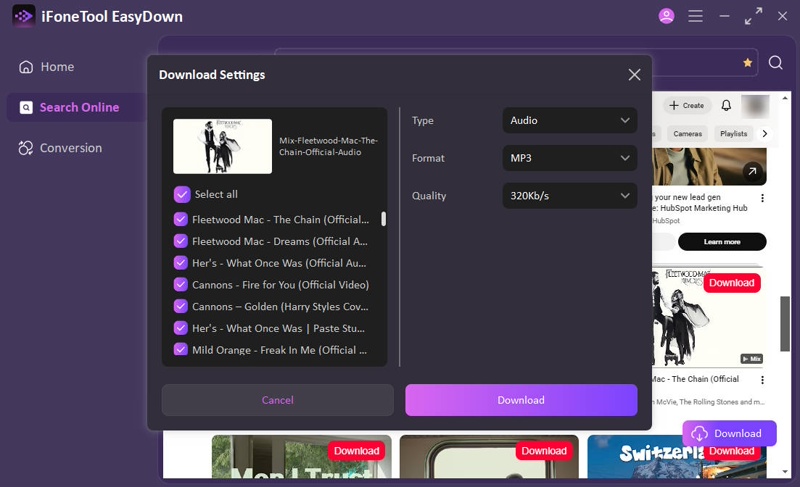Click the track list scrollbar thumb
Image resolution: width=800 pixels, height=487 pixels.
pyautogui.click(x=384, y=219)
